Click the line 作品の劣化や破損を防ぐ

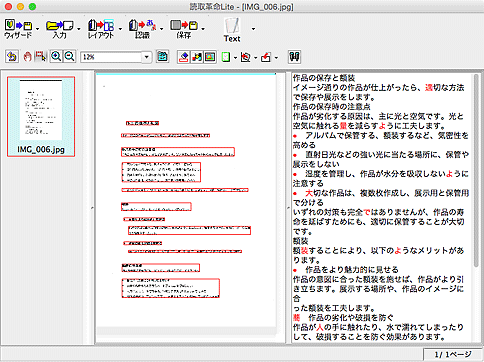pos(351,317)
